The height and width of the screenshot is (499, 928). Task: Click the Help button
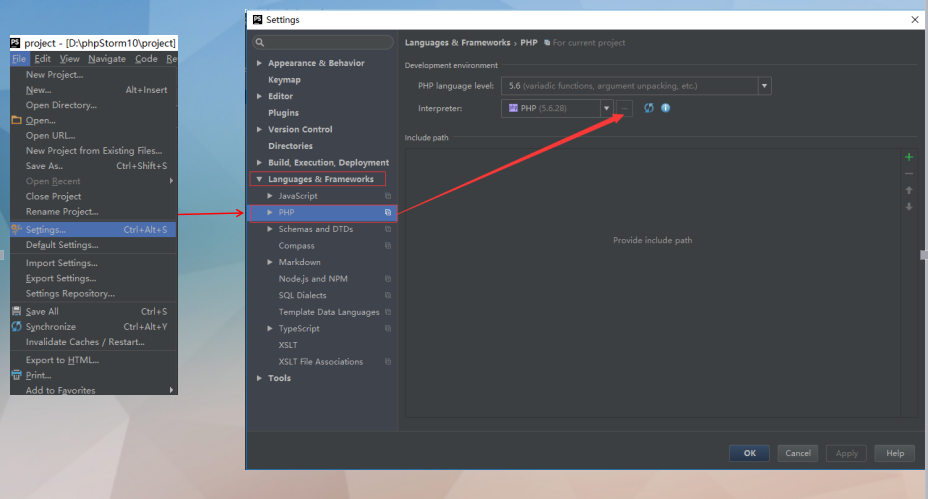tap(895, 453)
